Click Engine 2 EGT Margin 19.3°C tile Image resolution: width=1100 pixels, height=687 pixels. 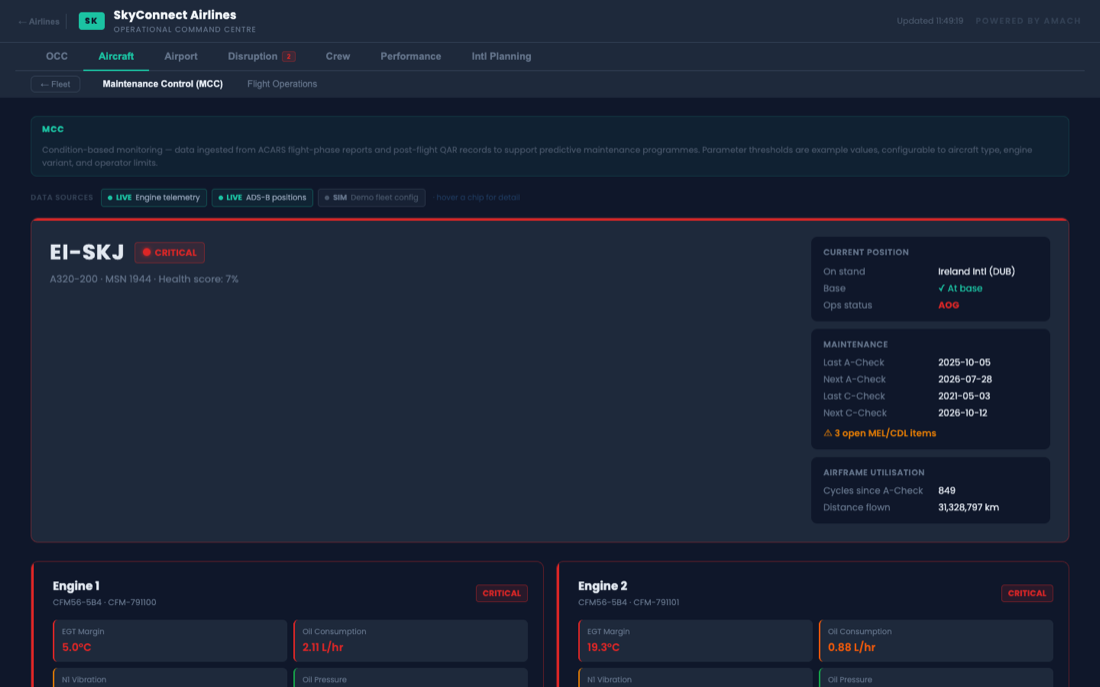695,641
